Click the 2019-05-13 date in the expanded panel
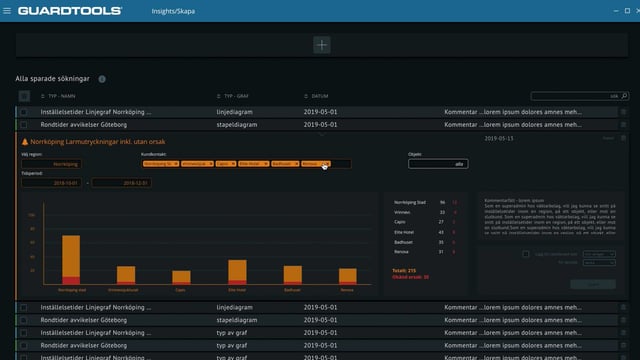The image size is (640, 360). click(499, 138)
